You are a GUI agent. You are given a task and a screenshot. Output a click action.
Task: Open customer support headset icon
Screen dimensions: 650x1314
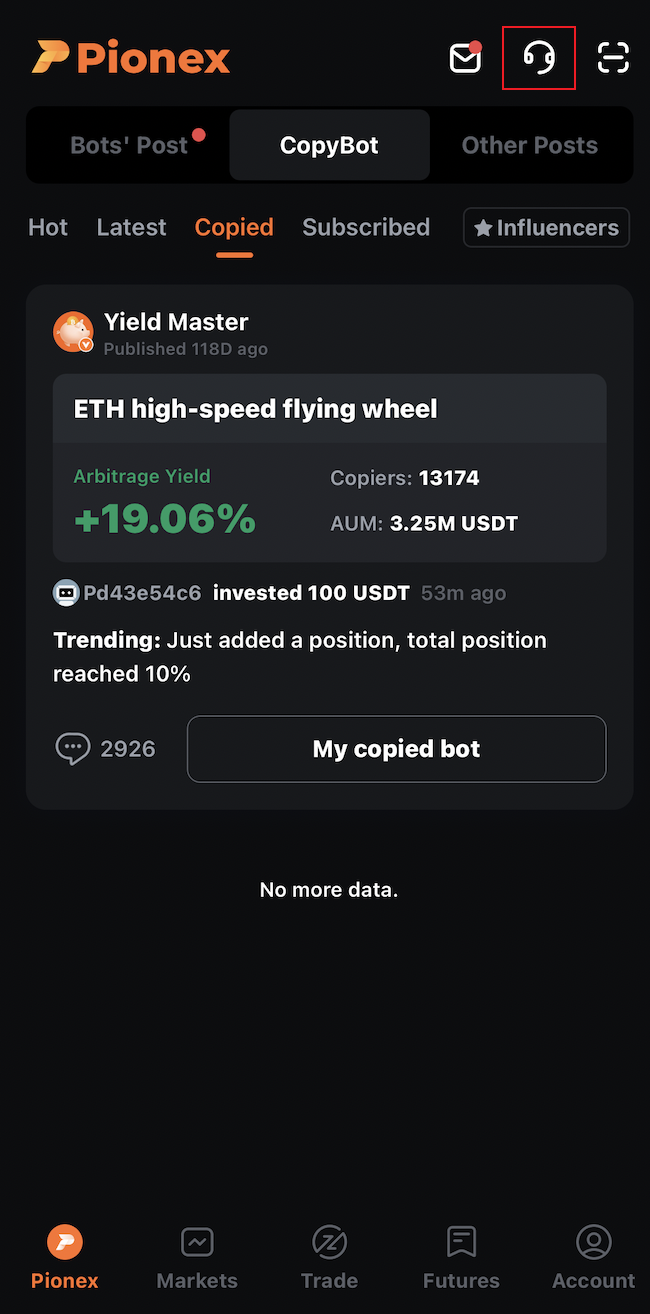539,58
